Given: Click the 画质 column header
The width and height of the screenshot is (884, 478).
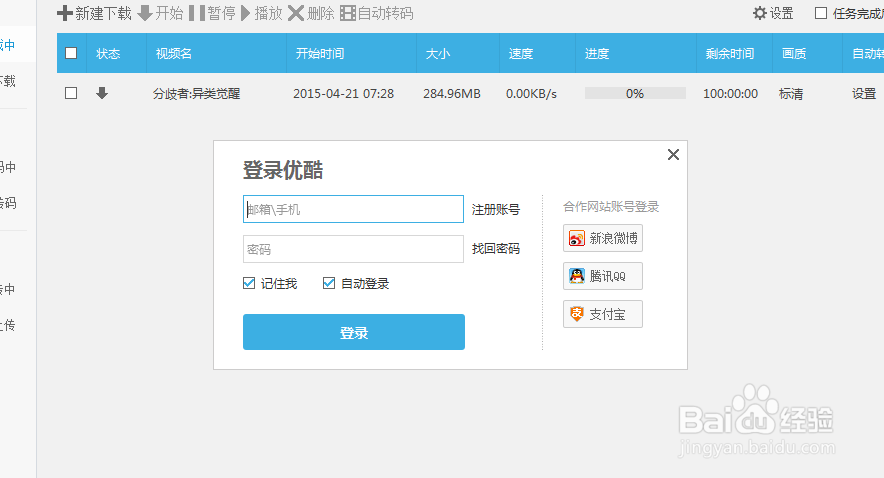Looking at the screenshot, I should [x=794, y=54].
